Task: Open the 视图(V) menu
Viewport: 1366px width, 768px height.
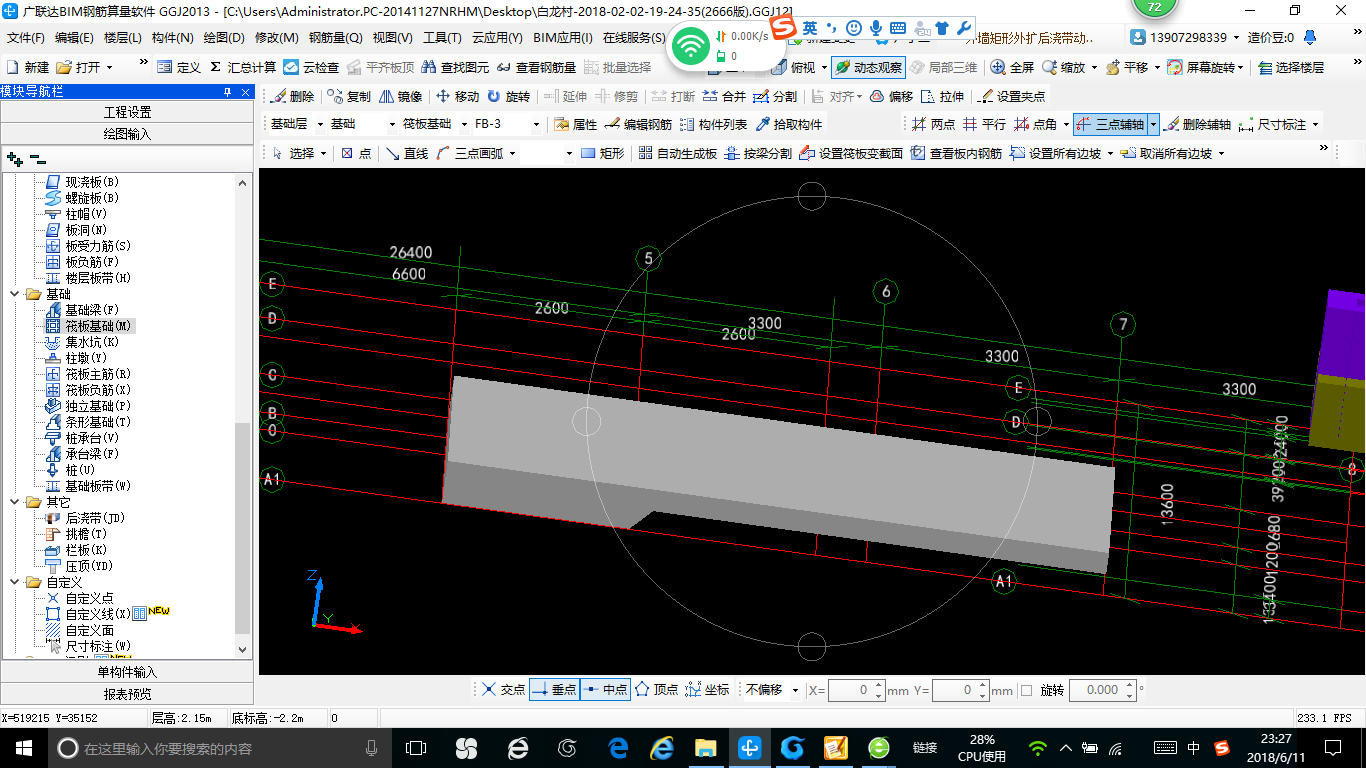Action: coord(392,38)
